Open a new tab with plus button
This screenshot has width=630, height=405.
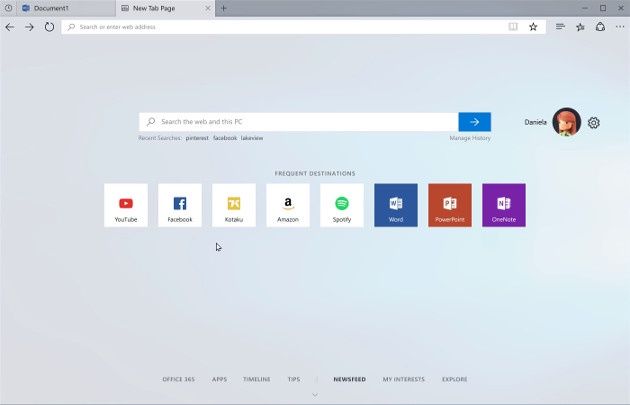[x=224, y=8]
